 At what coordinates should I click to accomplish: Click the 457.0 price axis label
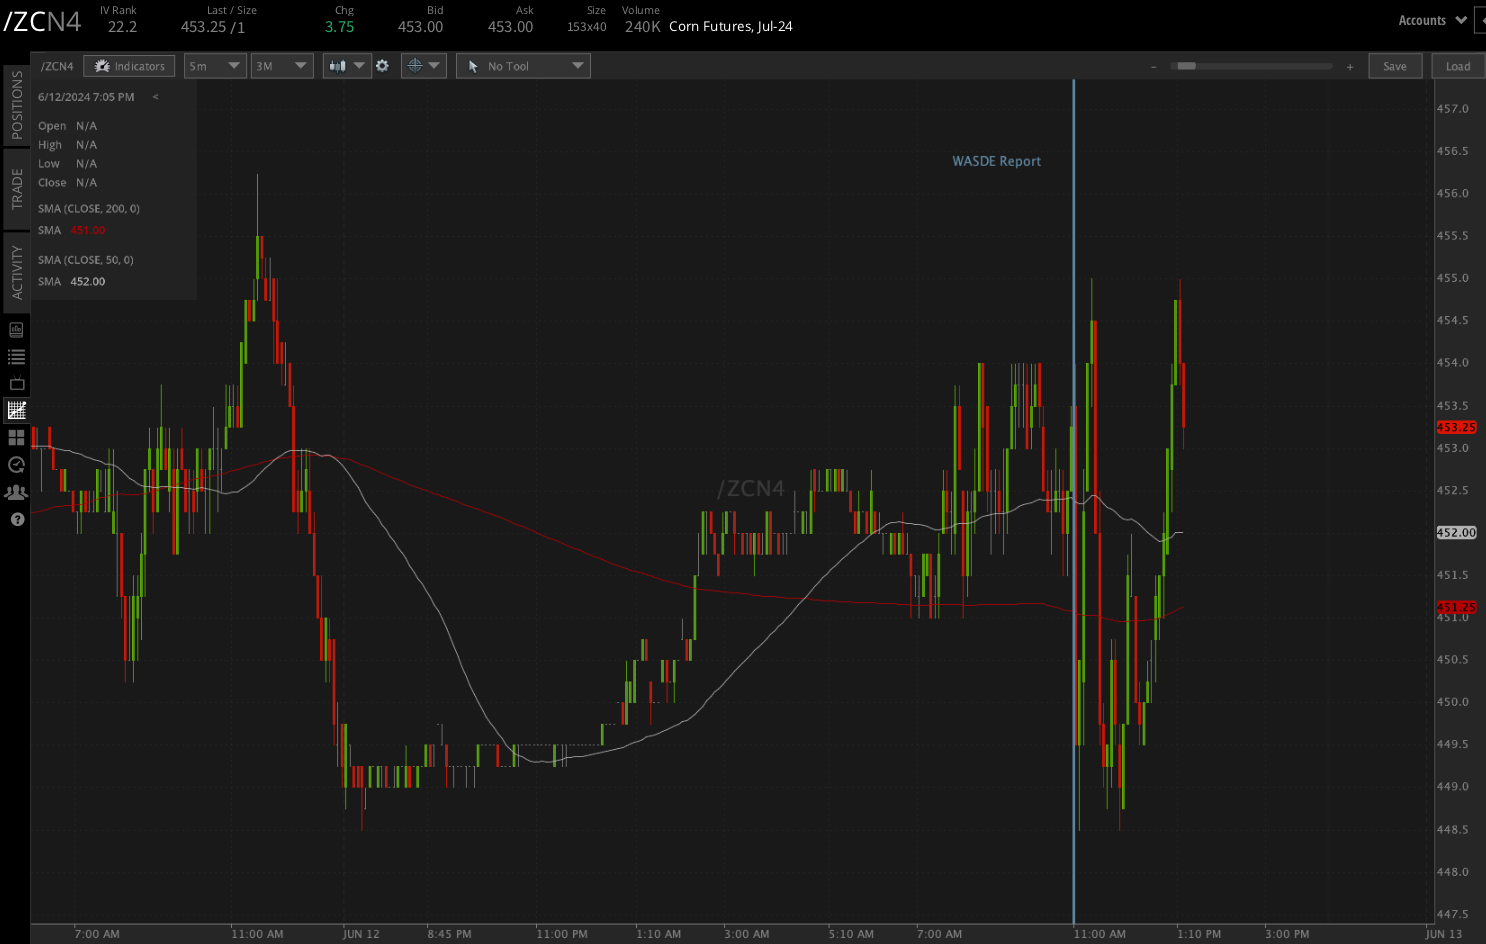pos(1452,109)
